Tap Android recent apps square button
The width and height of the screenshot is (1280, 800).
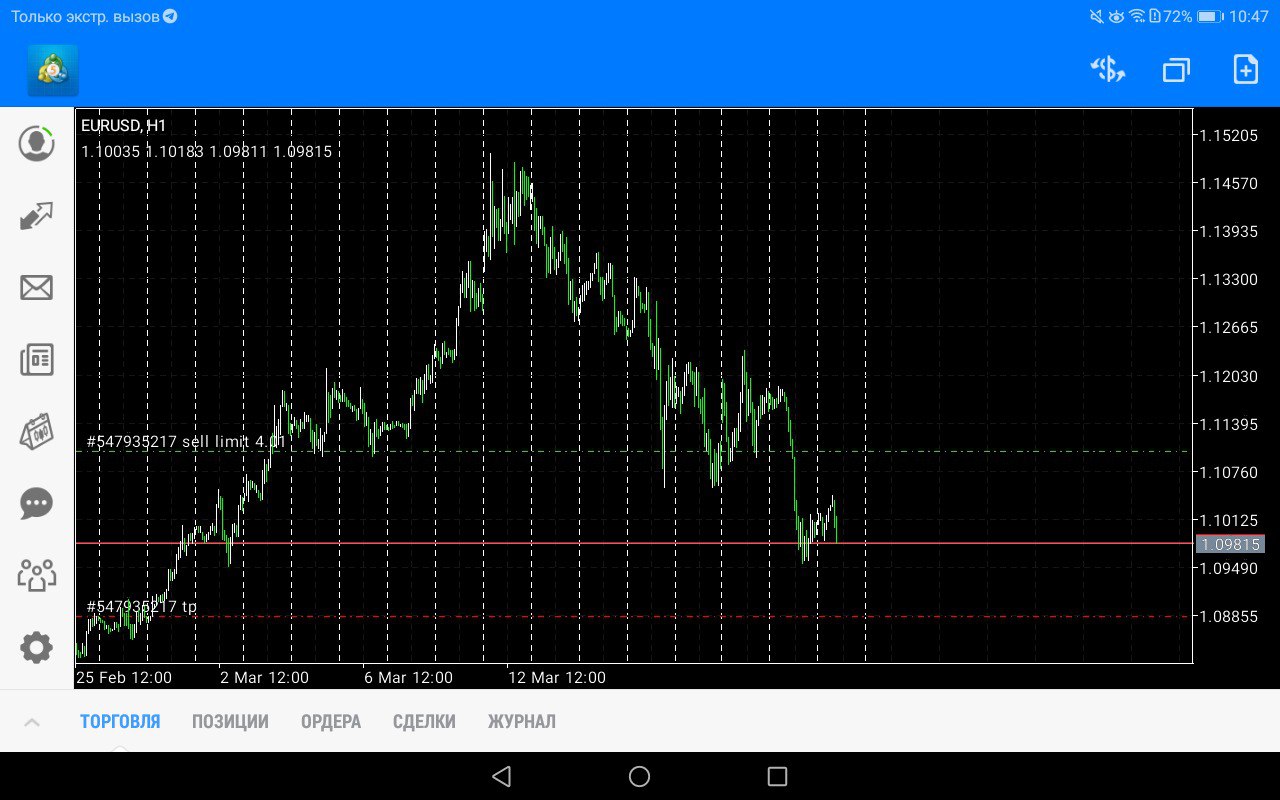(x=777, y=776)
